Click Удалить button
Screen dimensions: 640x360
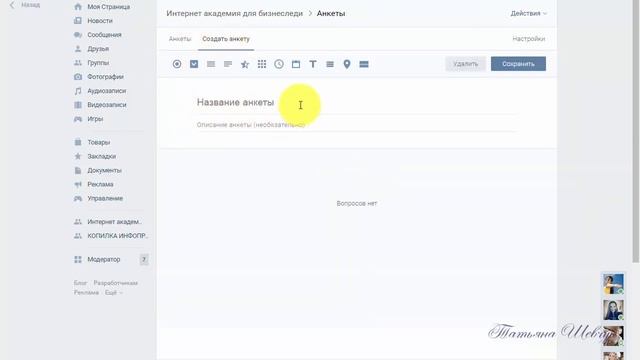tap(465, 64)
